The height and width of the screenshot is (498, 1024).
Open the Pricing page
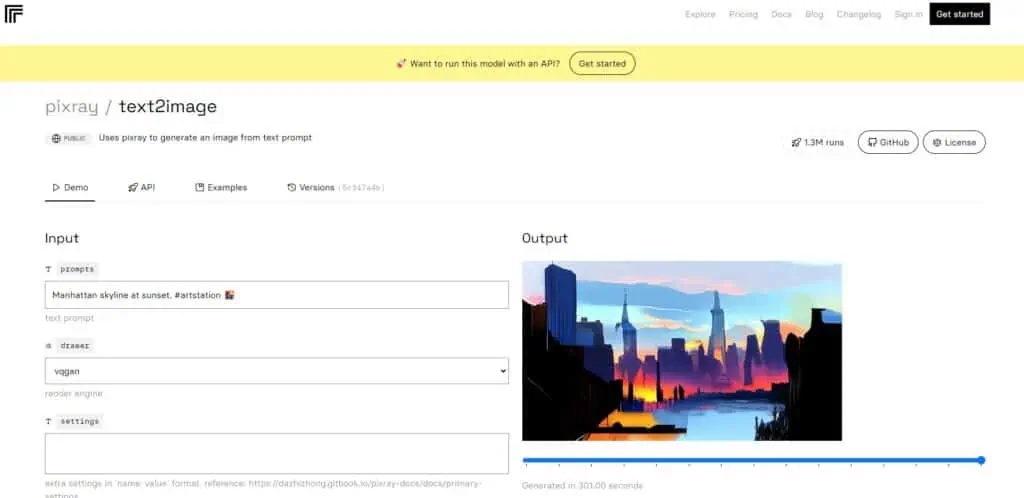[743, 14]
